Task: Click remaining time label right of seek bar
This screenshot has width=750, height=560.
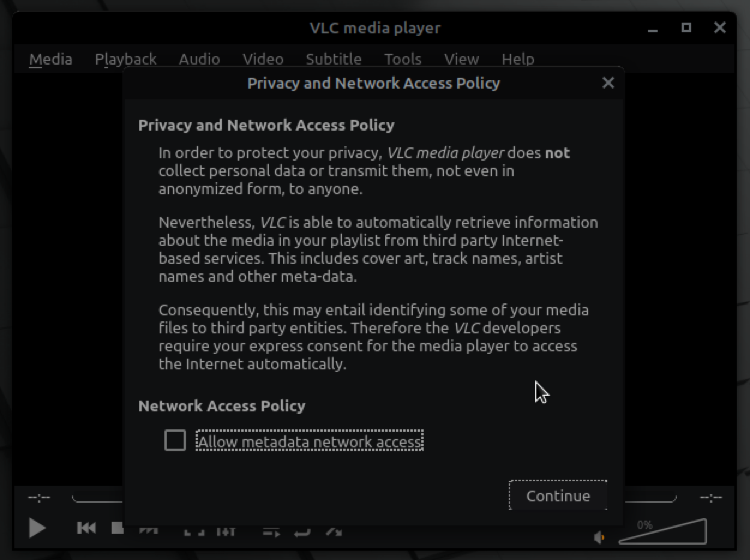Action: point(711,498)
